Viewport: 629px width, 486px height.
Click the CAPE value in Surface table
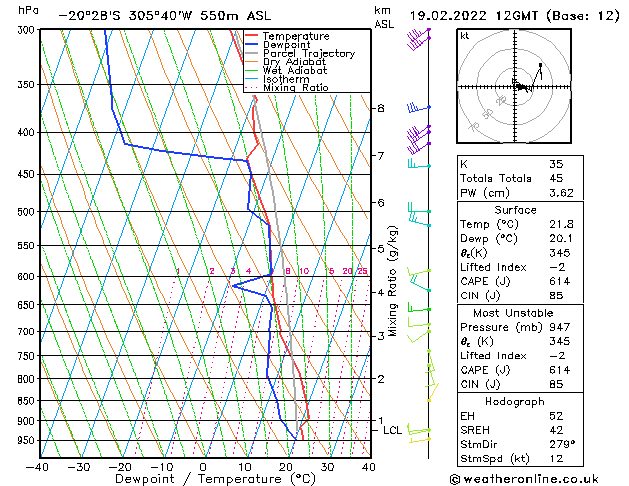coord(560,281)
